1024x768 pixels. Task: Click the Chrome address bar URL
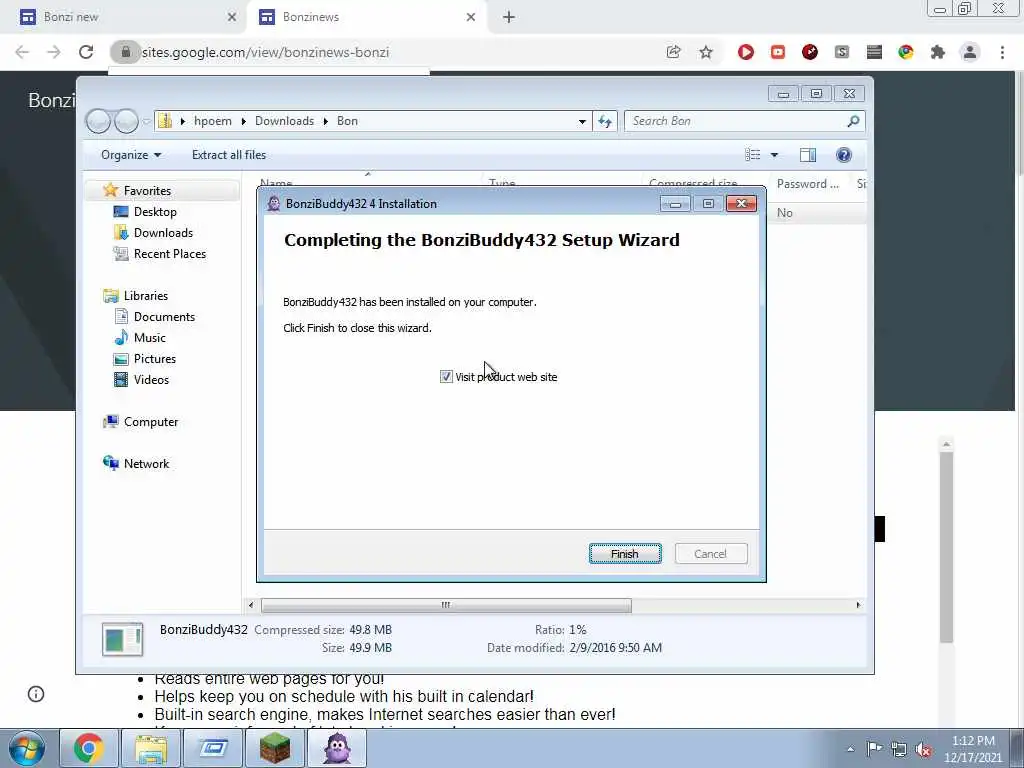[x=265, y=52]
